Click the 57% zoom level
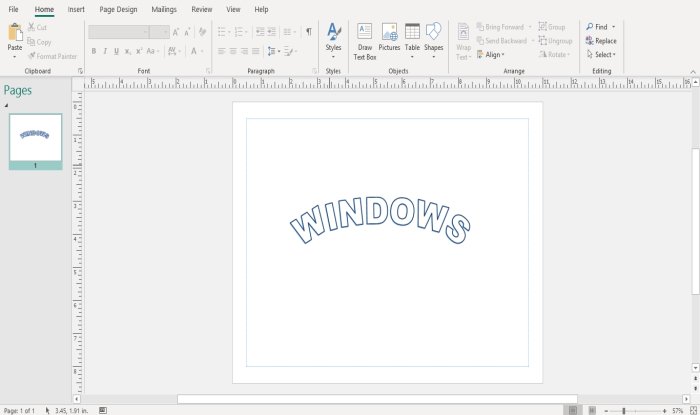The height and width of the screenshot is (415, 700). (677, 411)
